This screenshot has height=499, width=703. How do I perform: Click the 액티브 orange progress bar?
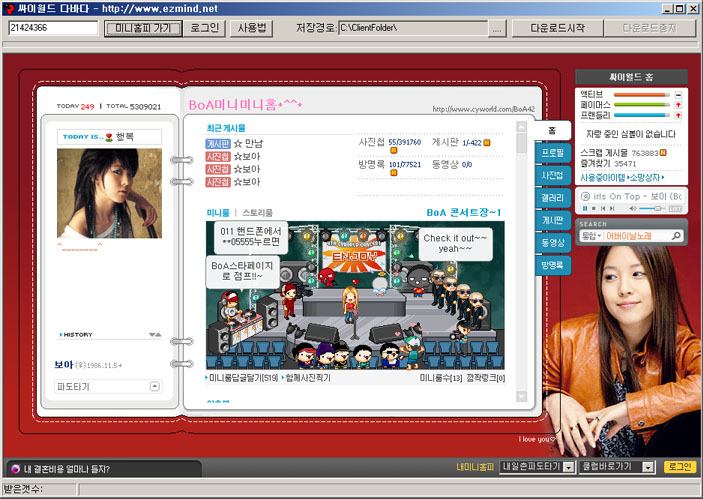tap(642, 95)
